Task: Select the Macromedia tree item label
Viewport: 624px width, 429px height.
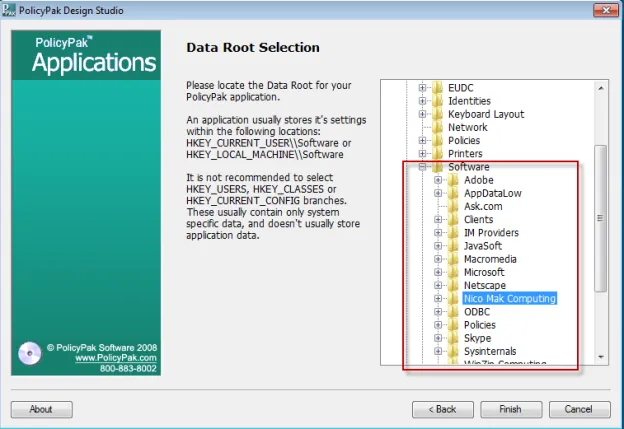Action: [x=490, y=259]
